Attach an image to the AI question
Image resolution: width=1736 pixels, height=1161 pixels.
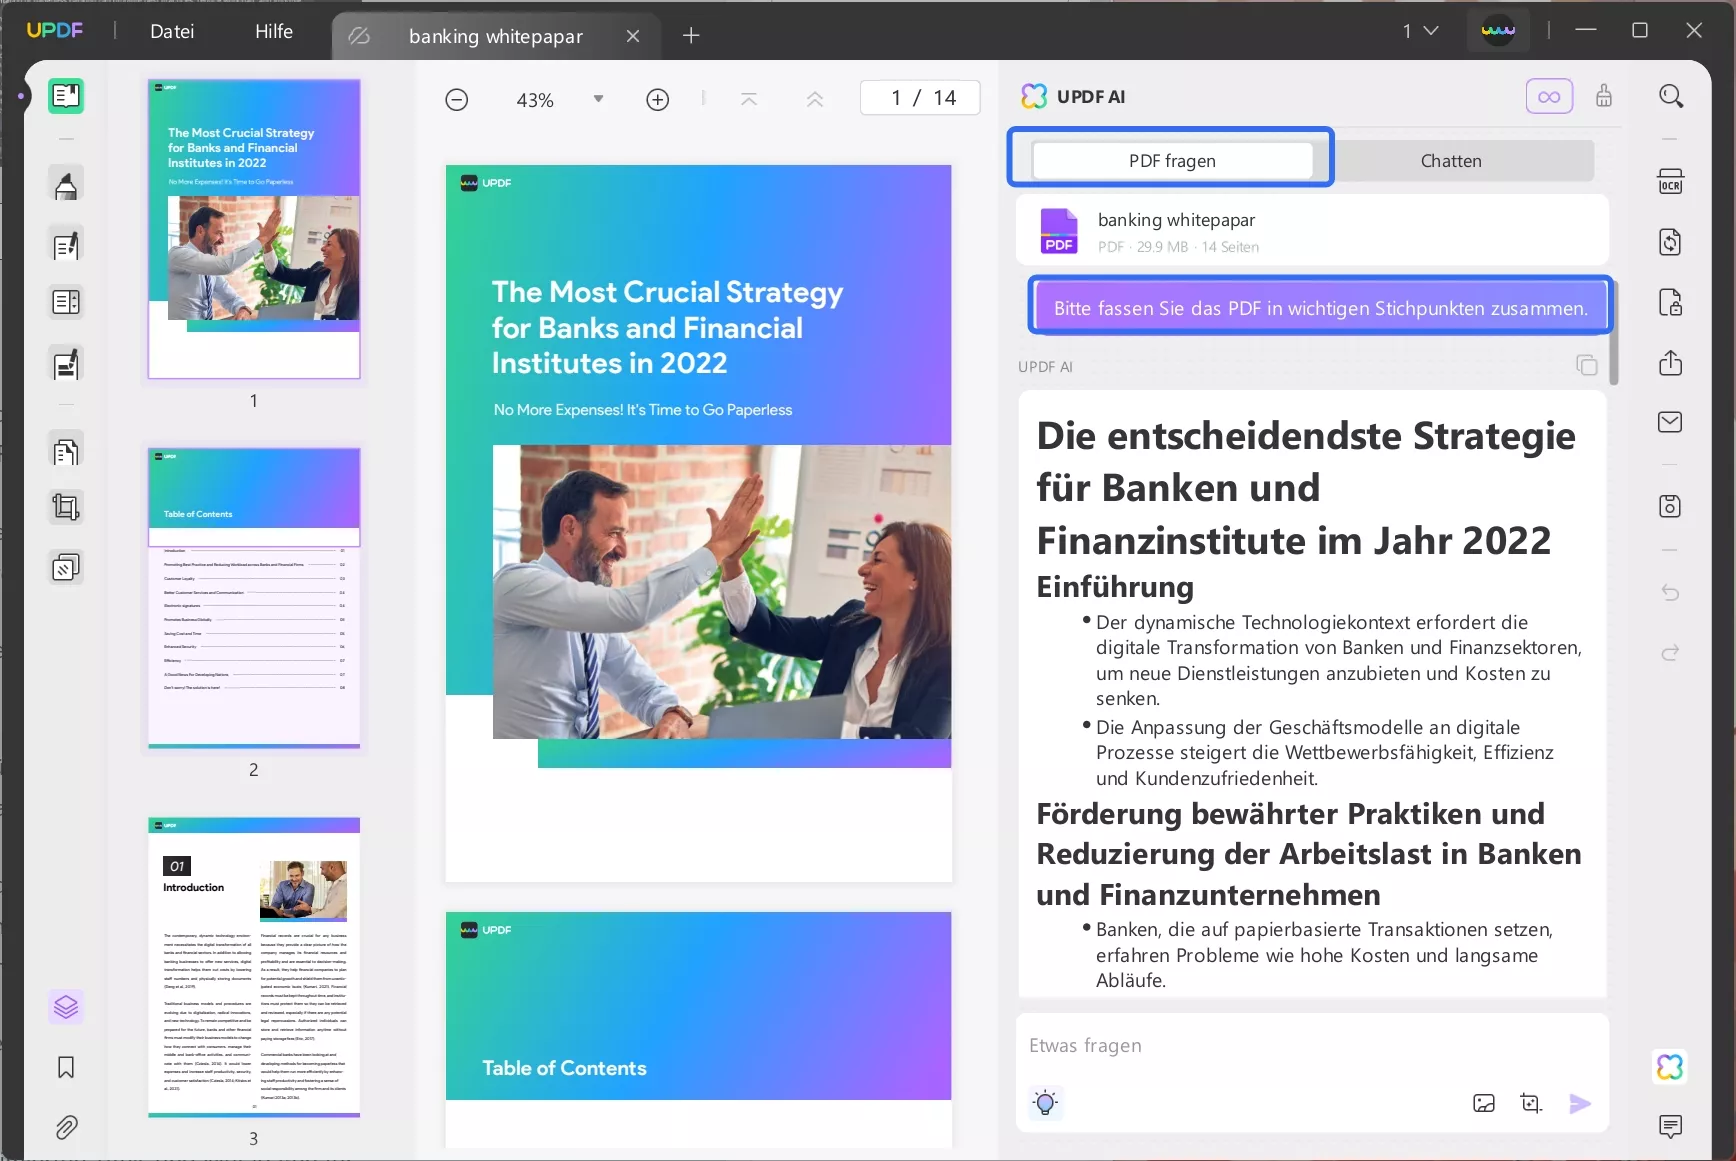[x=1484, y=1103]
